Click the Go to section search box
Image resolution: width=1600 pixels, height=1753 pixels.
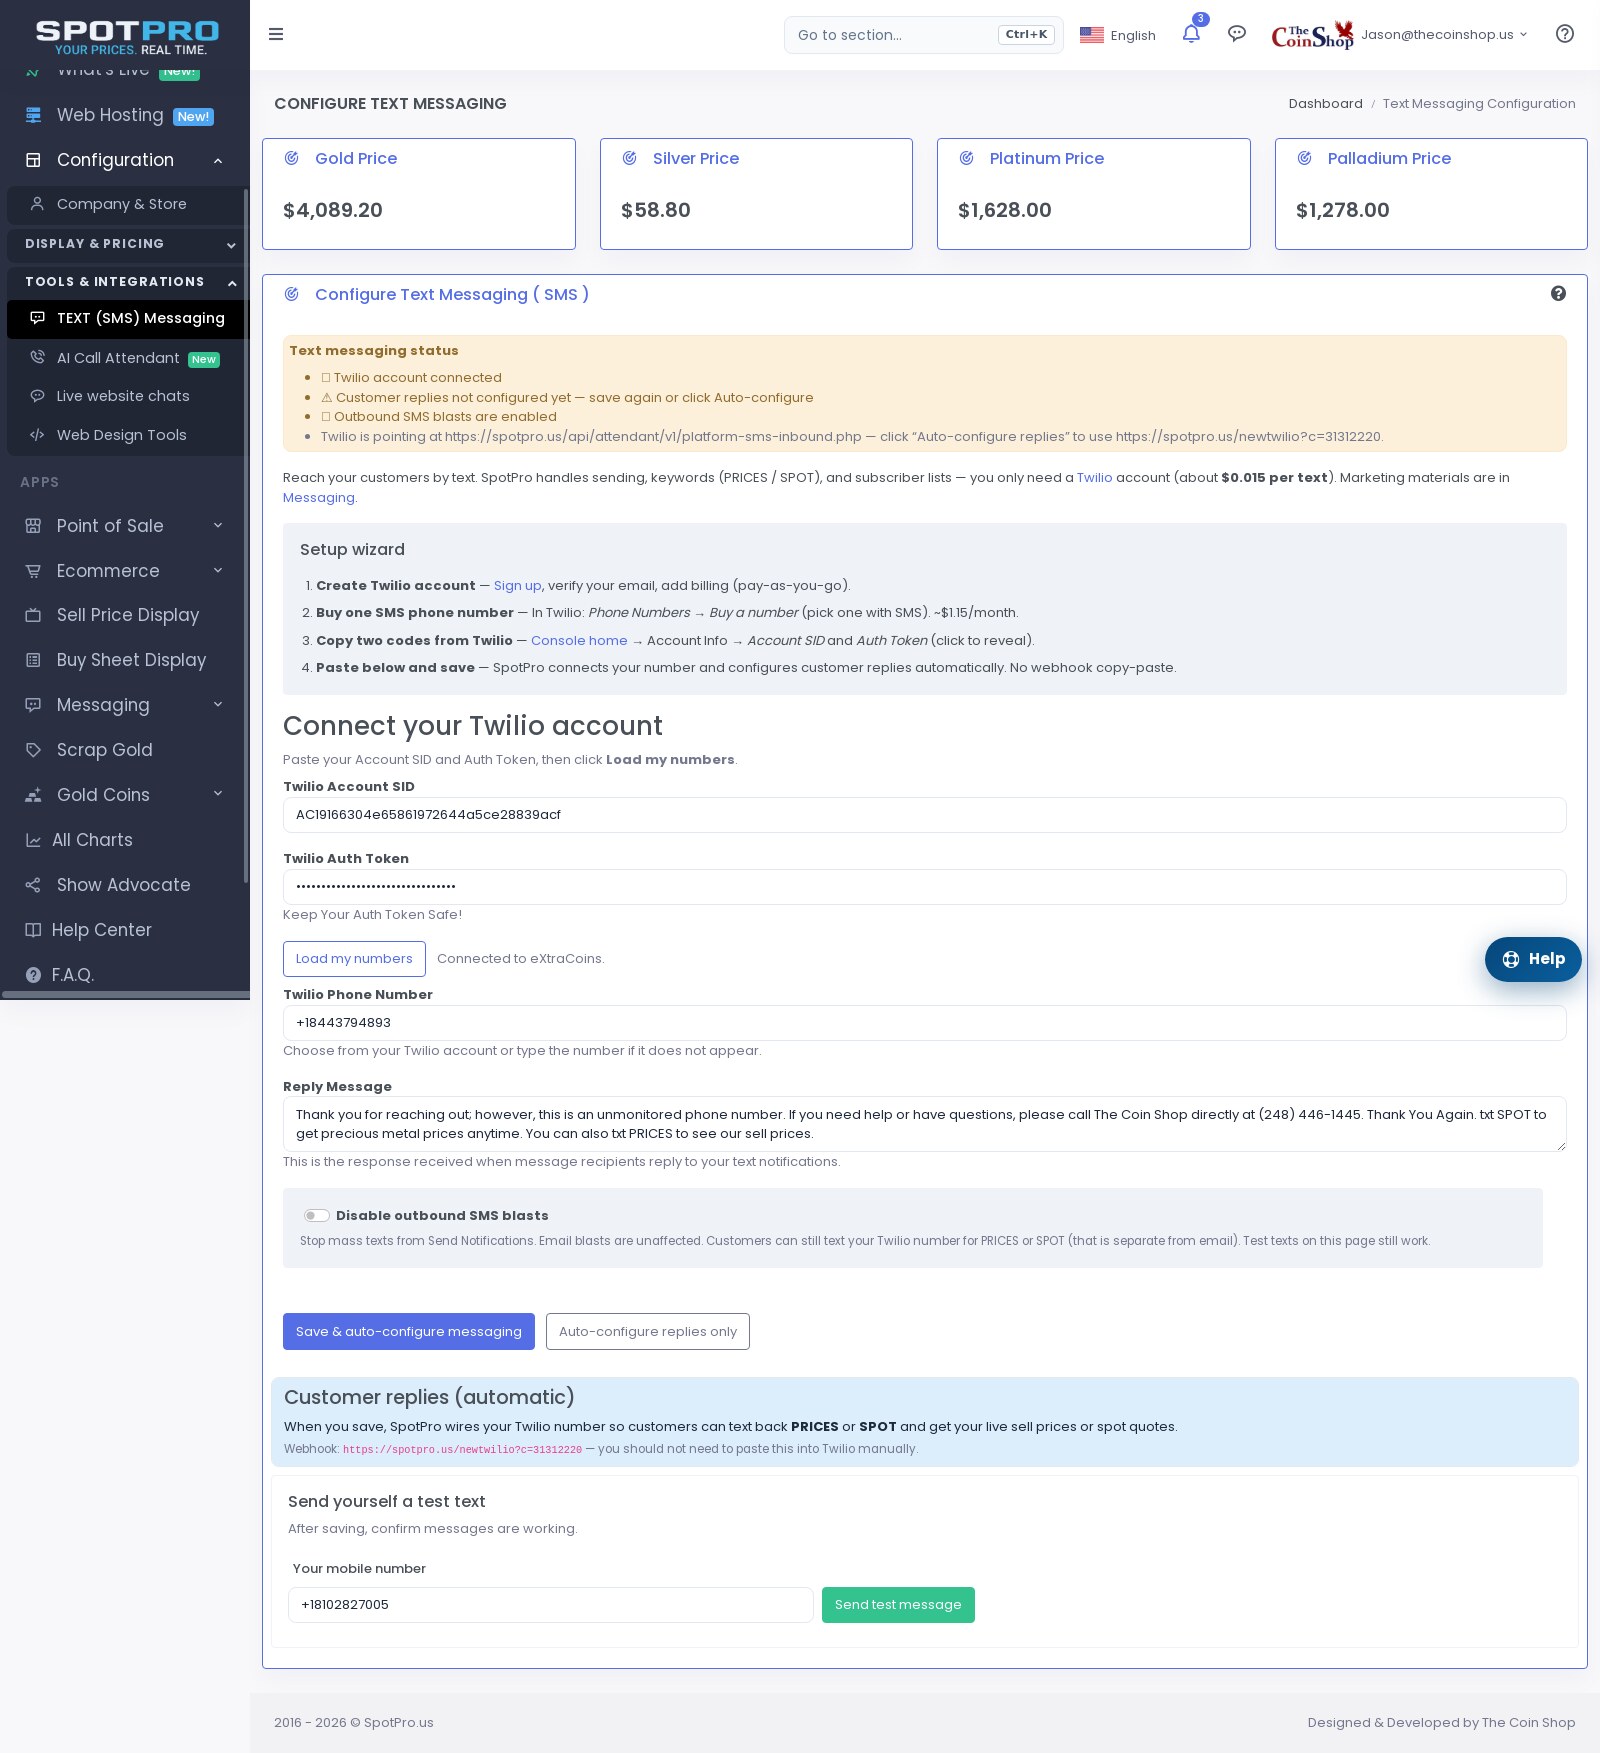[924, 35]
